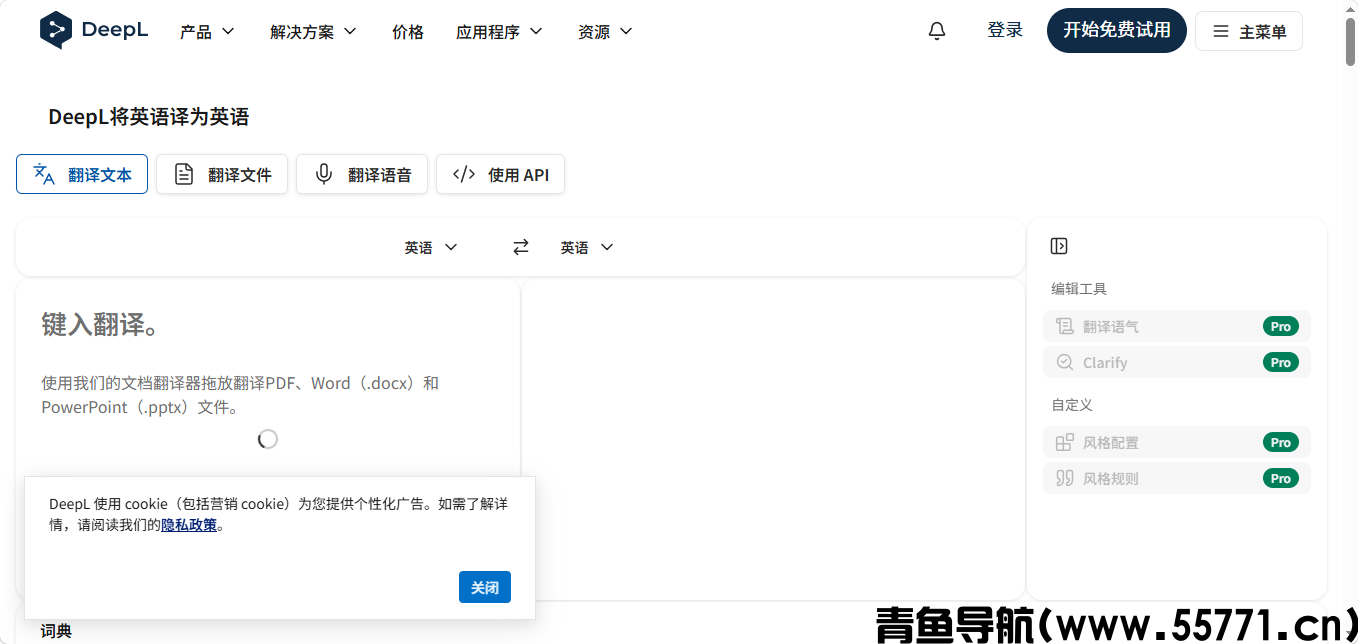This screenshot has height=644, width=1358.
Task: Click the 登录 link
Action: click(x=1005, y=30)
